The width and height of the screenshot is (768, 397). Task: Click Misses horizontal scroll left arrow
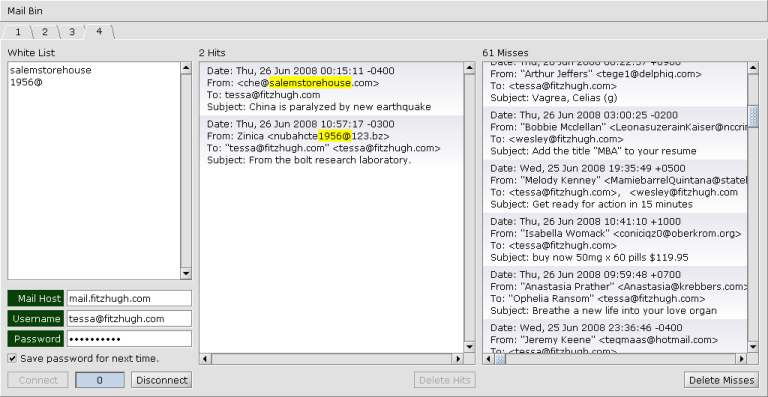tap(488, 359)
